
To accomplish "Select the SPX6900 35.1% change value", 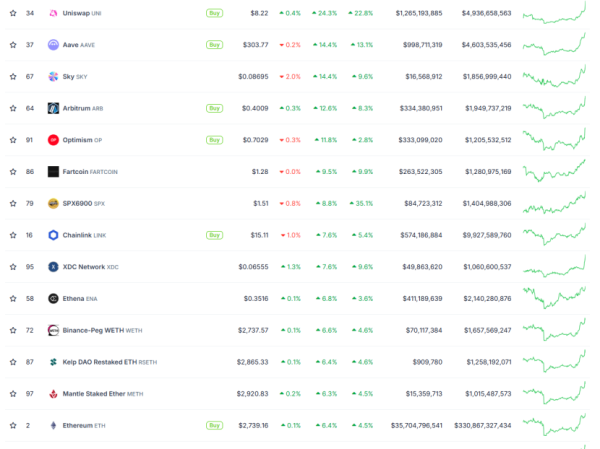I will point(361,203).
